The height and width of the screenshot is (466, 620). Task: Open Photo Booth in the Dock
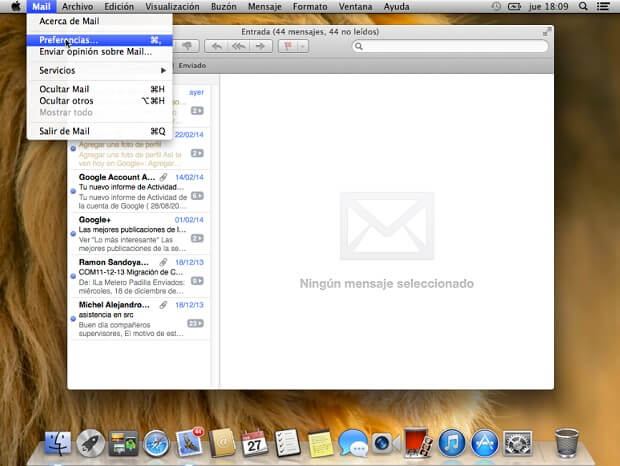tap(418, 443)
